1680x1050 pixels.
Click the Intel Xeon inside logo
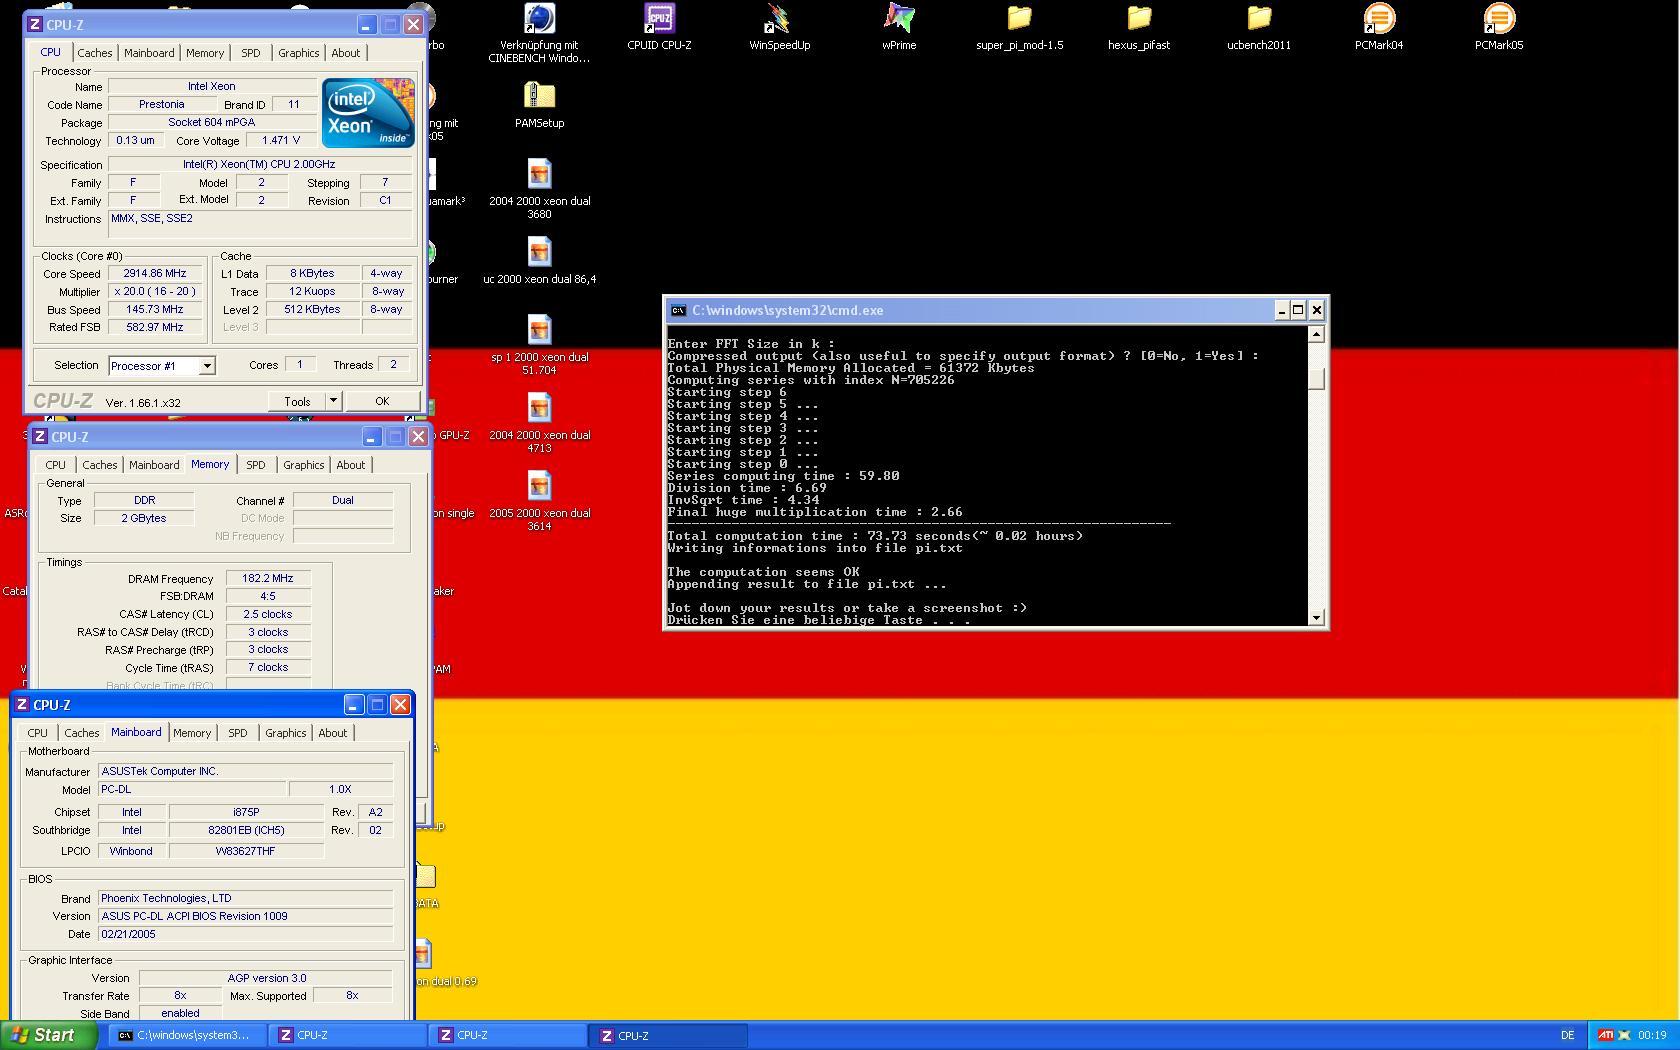click(368, 113)
